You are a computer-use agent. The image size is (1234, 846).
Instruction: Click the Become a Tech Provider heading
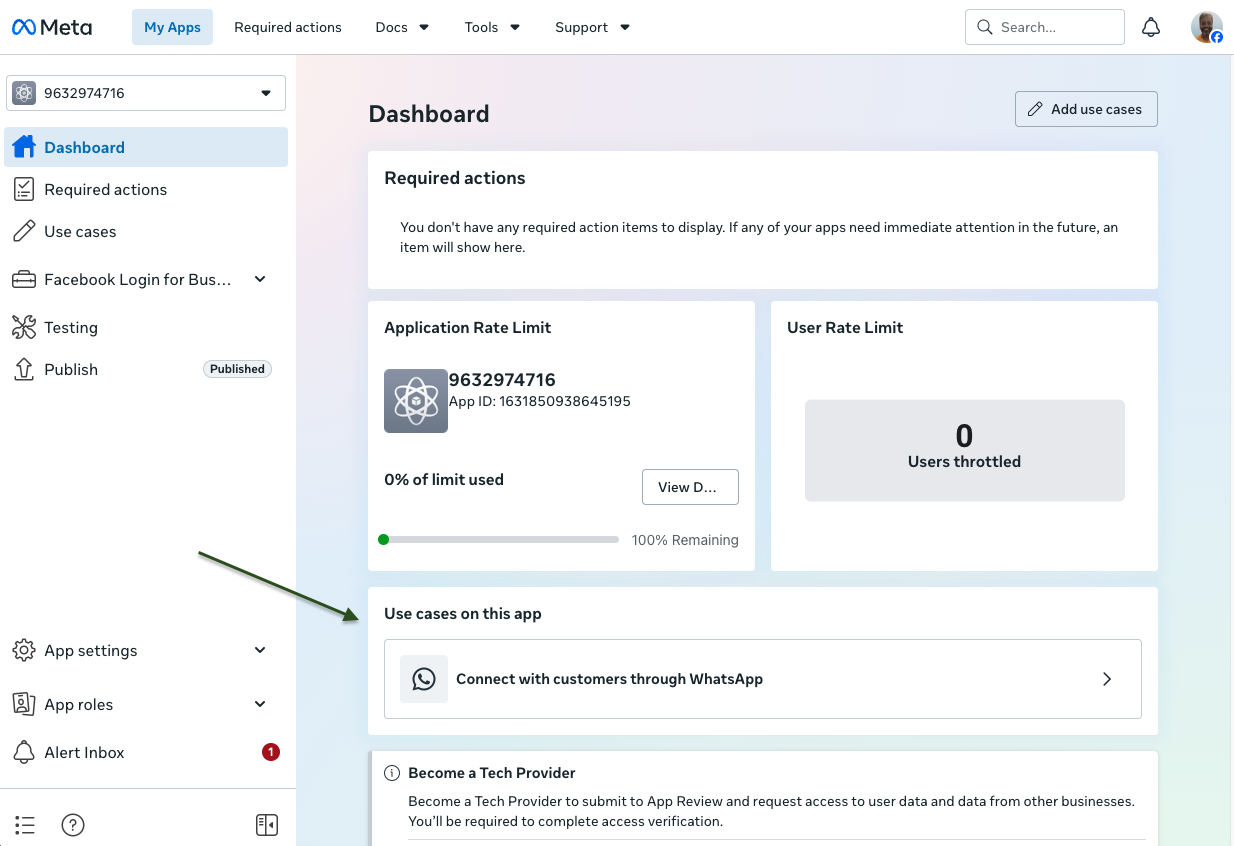coord(492,773)
